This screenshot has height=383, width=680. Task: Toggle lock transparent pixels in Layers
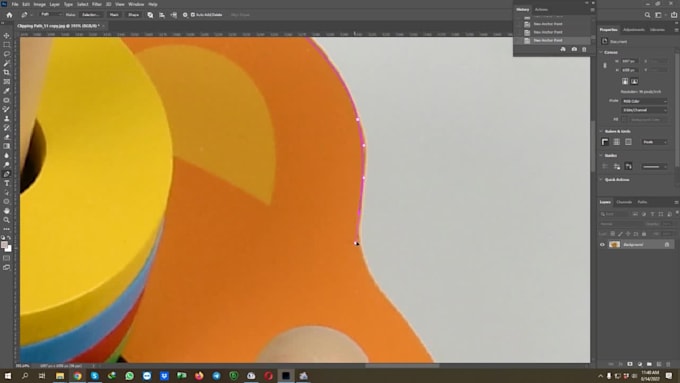point(613,234)
